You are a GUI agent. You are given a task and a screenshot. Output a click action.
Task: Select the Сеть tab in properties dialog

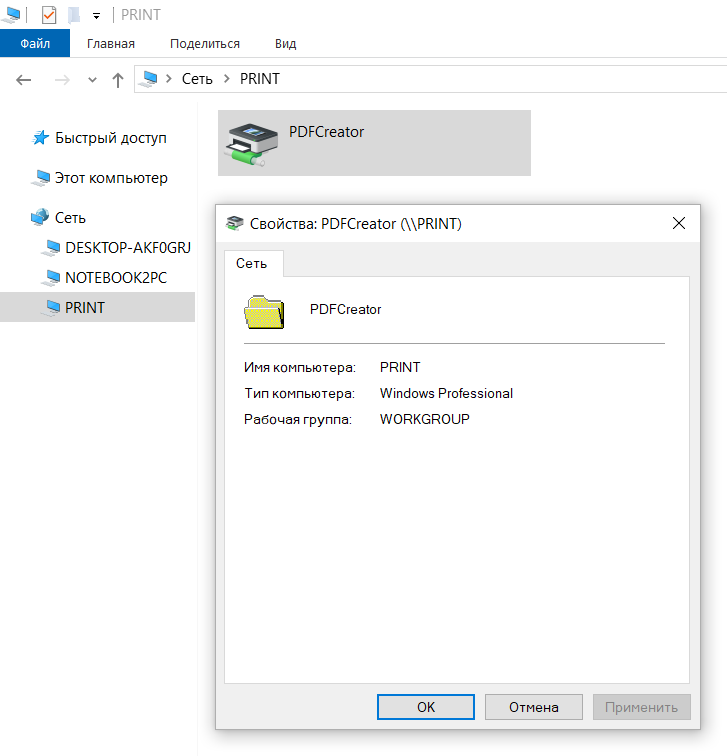pyautogui.click(x=252, y=263)
